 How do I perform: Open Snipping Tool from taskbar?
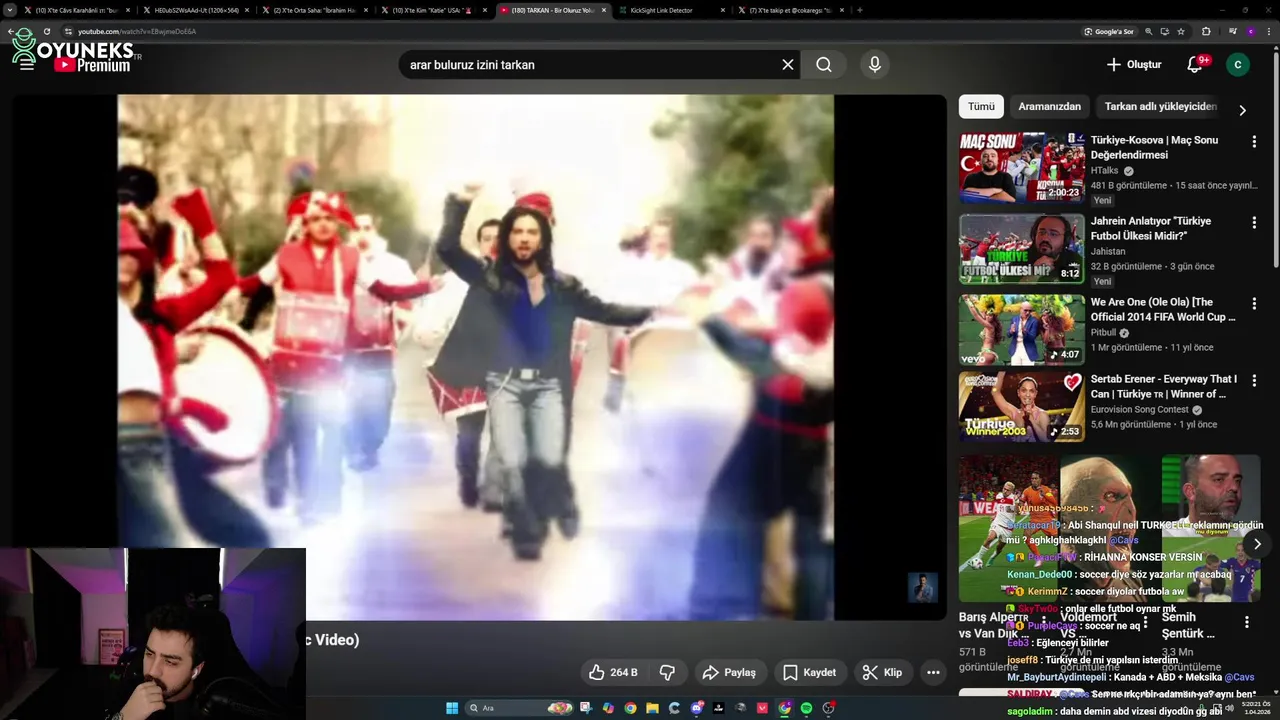click(x=585, y=708)
